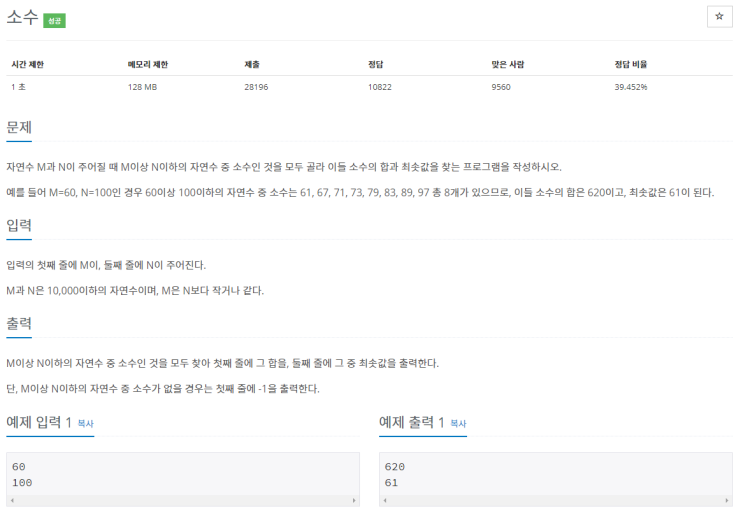Click the solved users count 9560
The image size is (743, 518).
tap(501, 87)
